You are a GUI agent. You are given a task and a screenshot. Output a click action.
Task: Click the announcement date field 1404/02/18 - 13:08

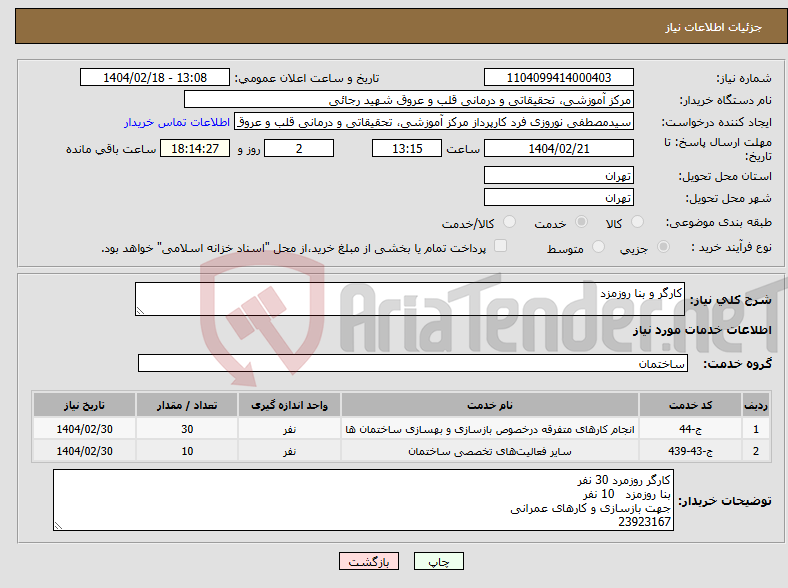coord(155,77)
